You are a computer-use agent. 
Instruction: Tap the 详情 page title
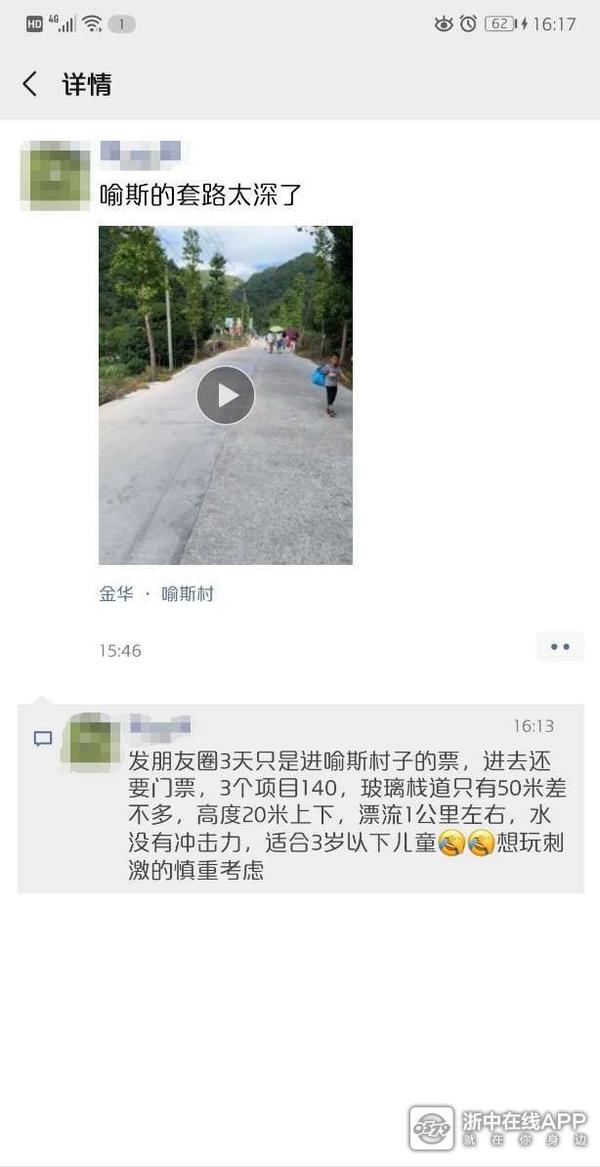(x=86, y=84)
